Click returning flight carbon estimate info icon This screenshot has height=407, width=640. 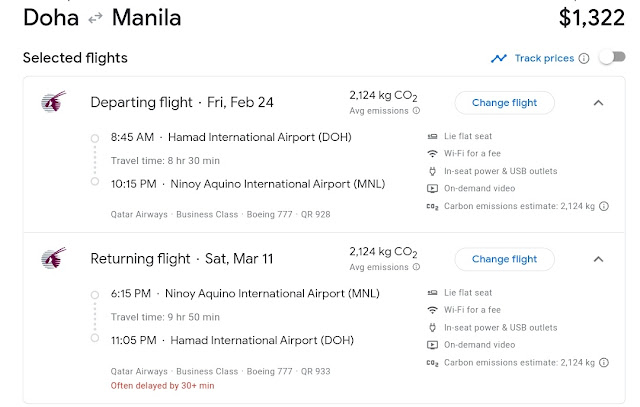point(604,363)
